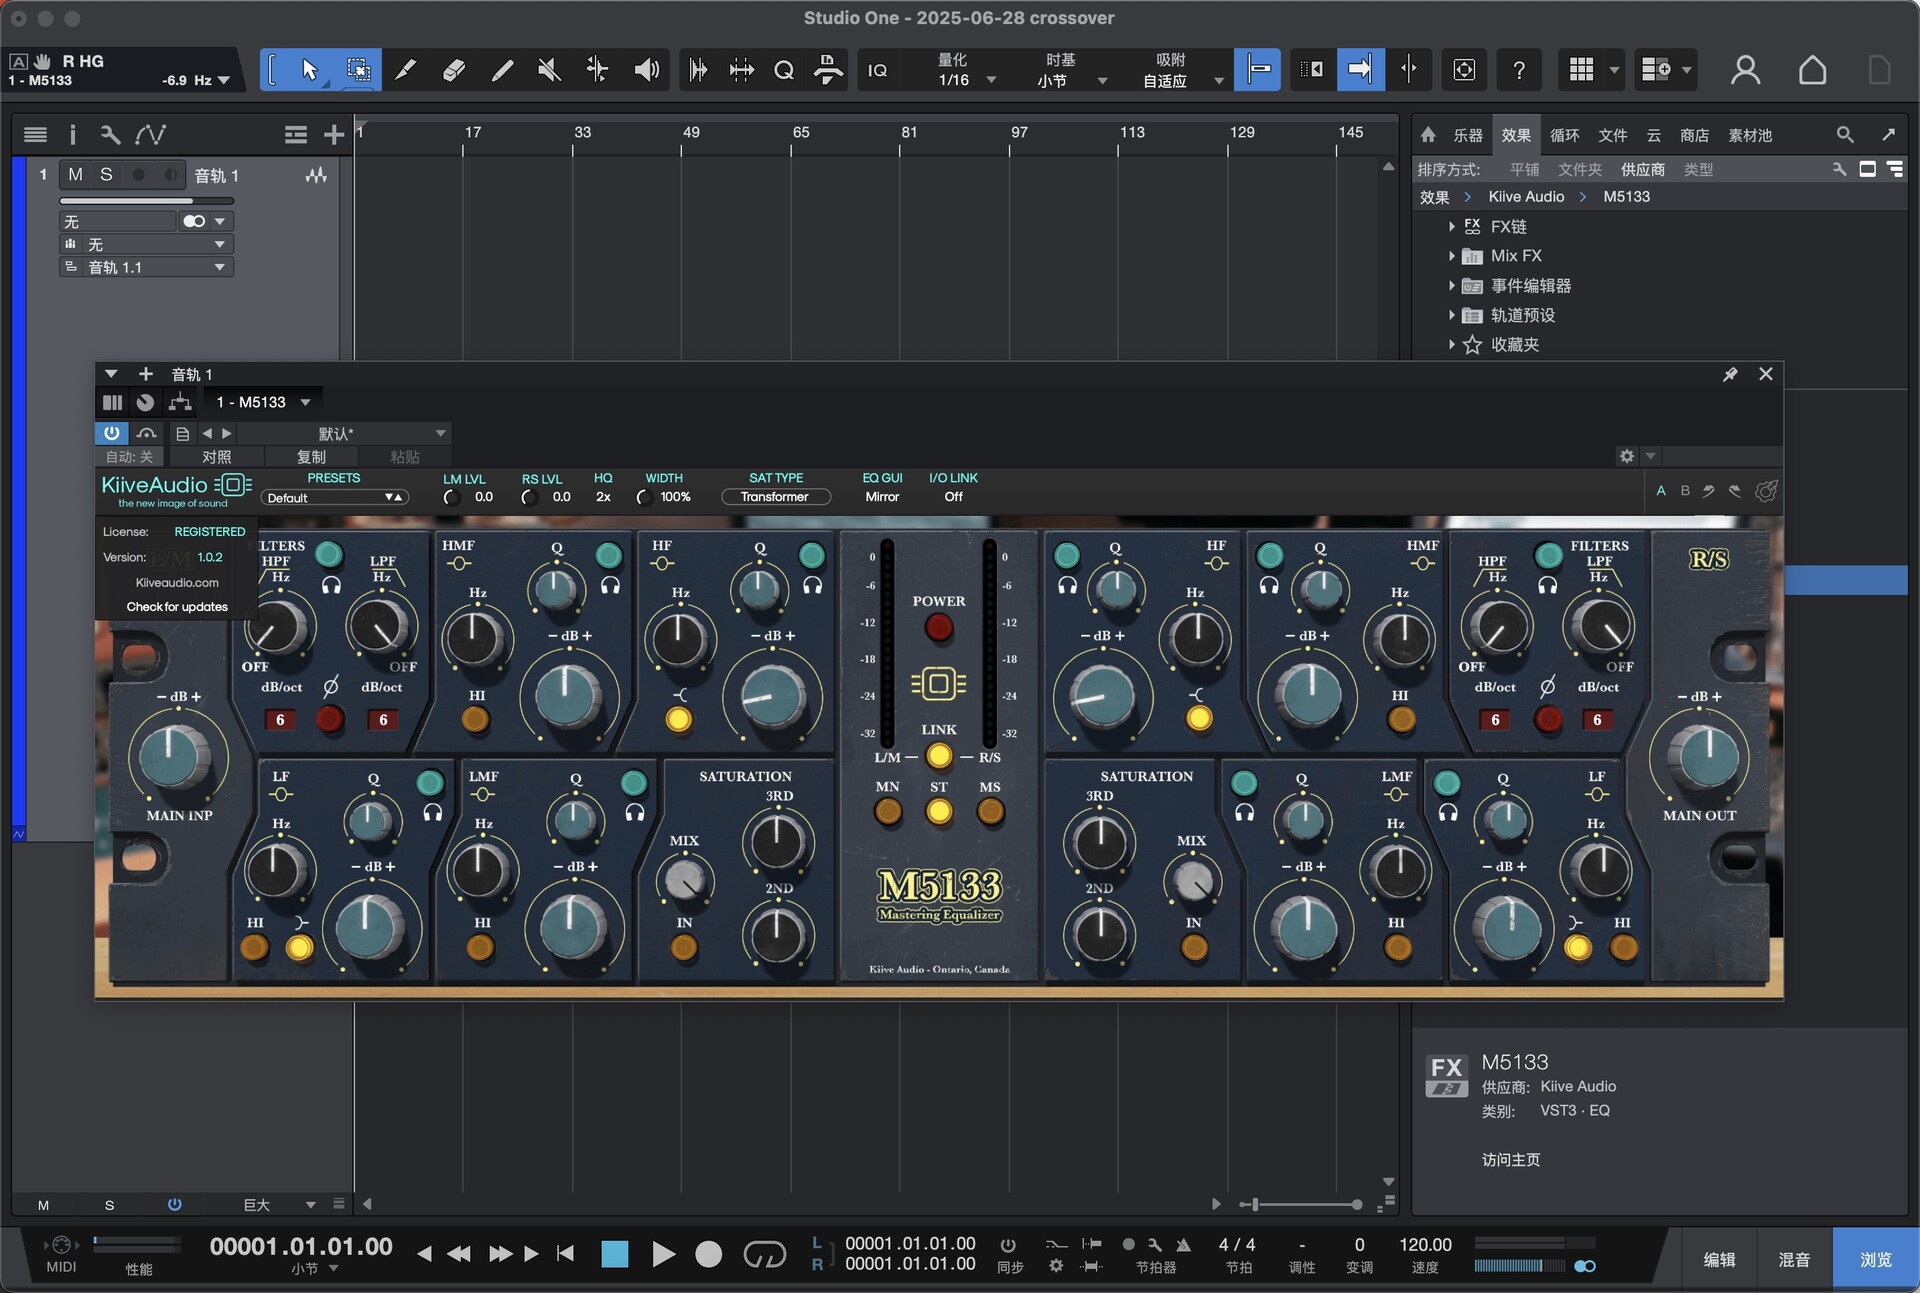Toggle the yellow LINK button
Image resolution: width=1920 pixels, height=1293 pixels.
coord(938,756)
